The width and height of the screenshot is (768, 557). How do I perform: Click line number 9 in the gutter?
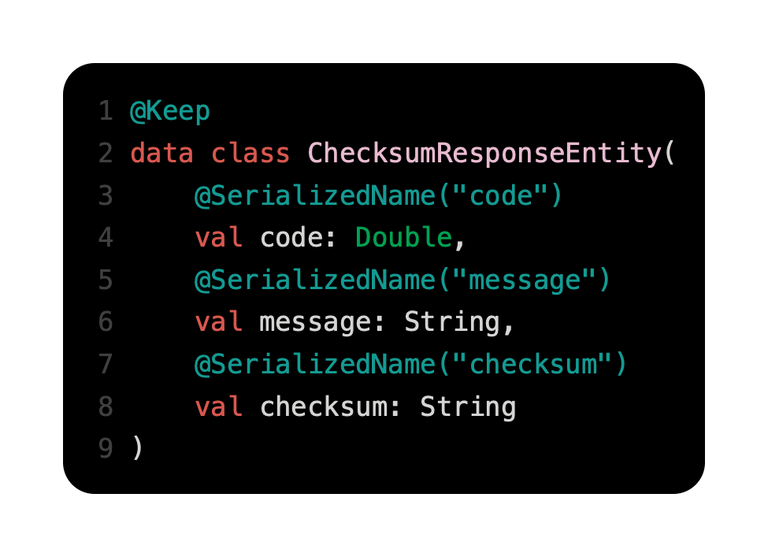(106, 448)
